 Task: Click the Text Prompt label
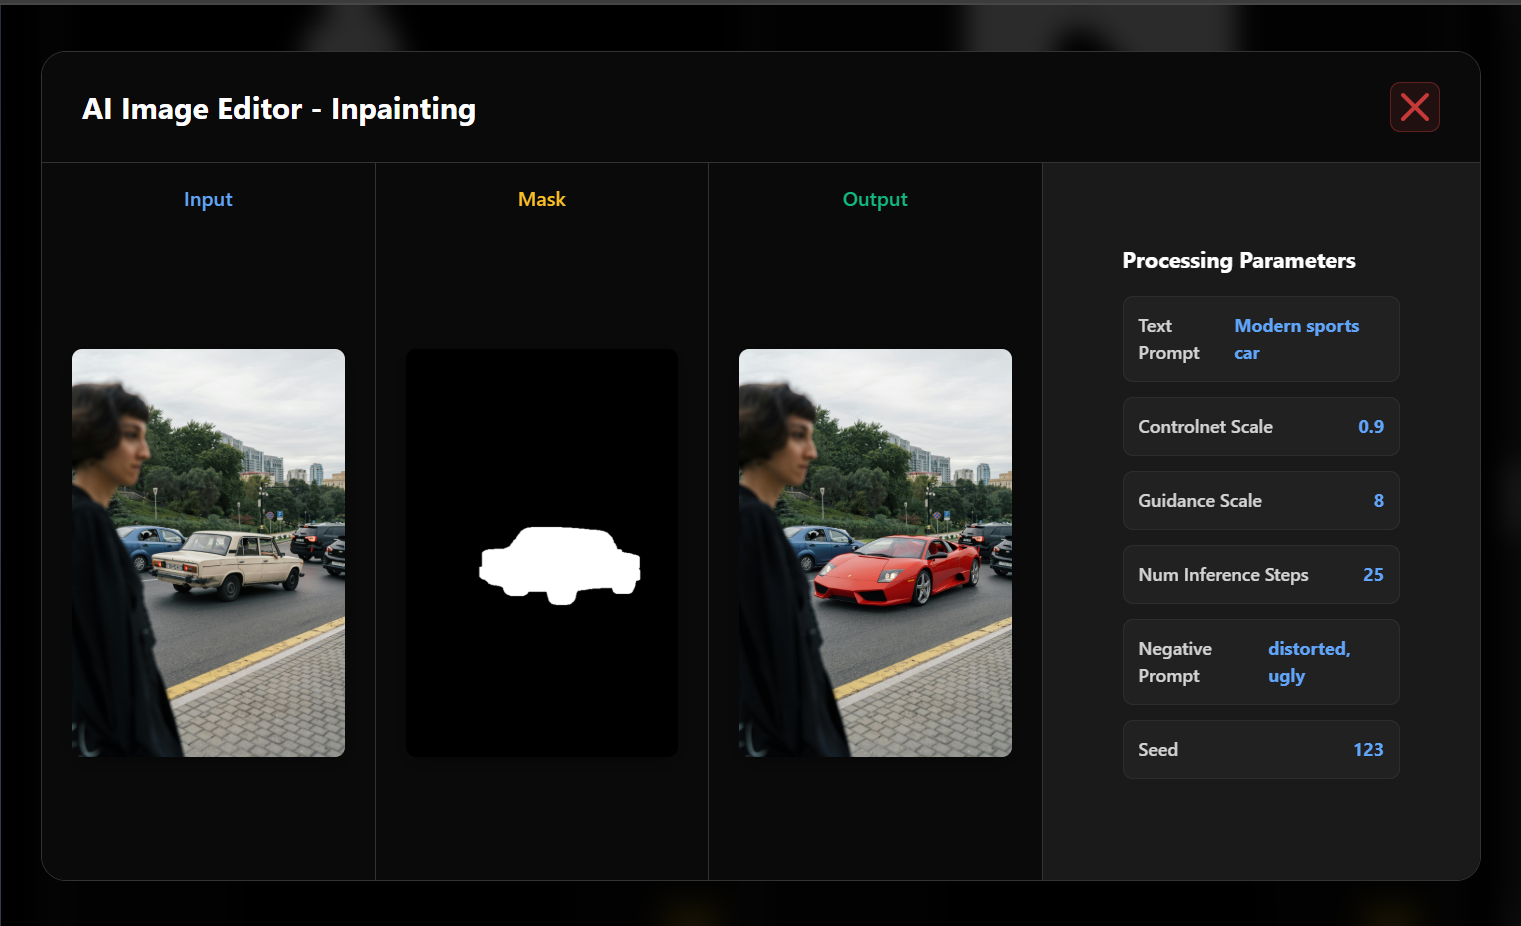(x=1169, y=339)
